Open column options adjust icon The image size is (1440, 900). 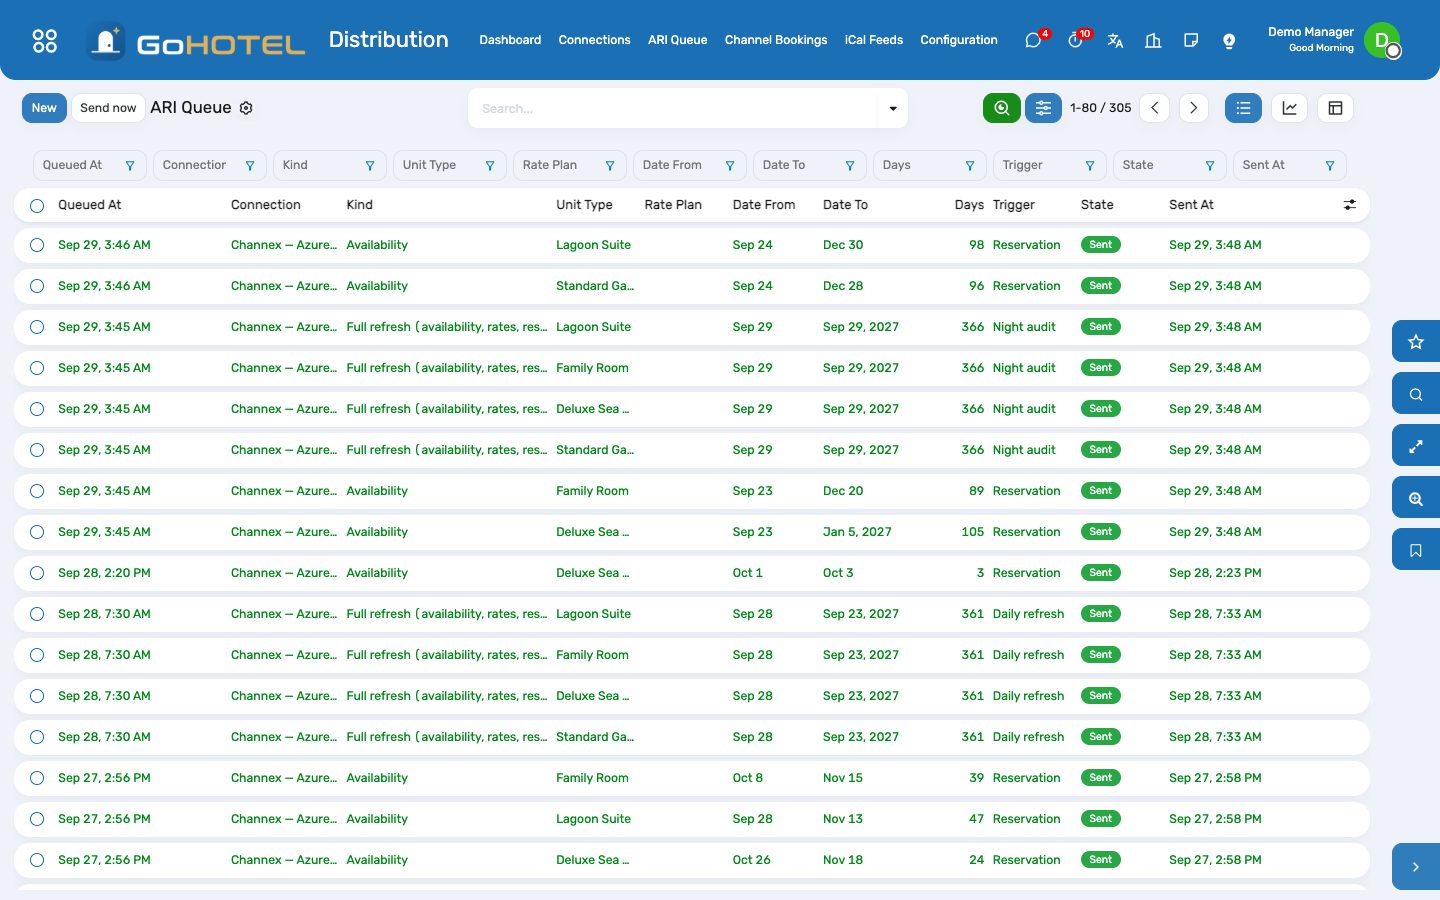coord(1350,205)
